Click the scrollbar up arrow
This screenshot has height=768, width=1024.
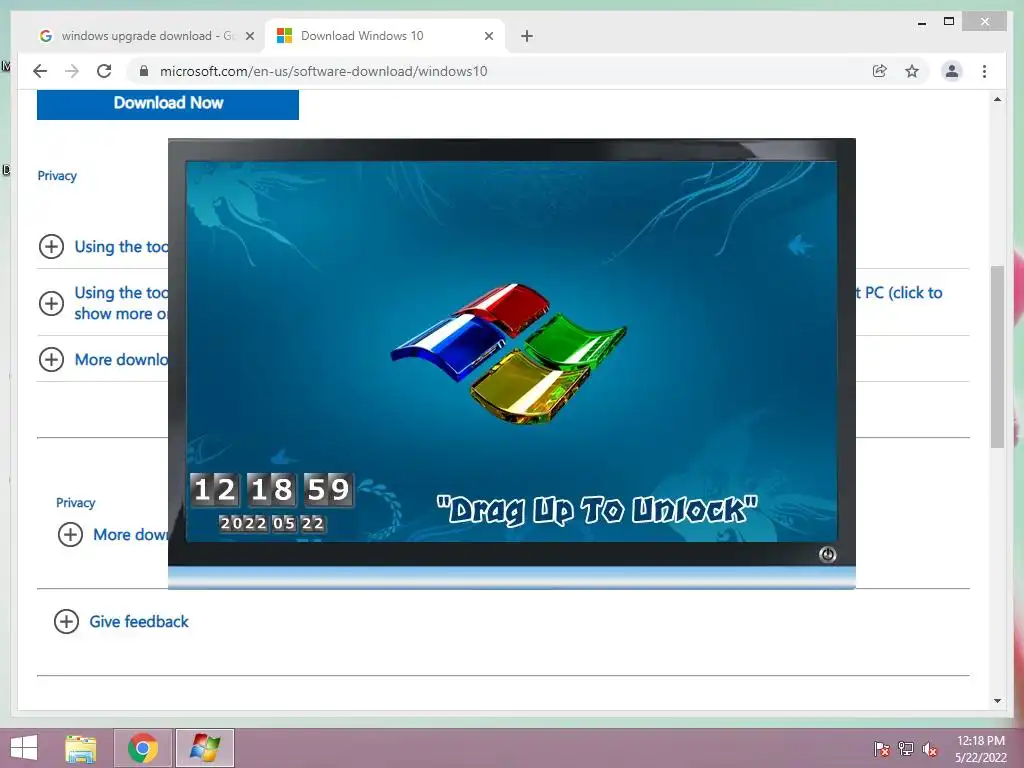pos(997,99)
